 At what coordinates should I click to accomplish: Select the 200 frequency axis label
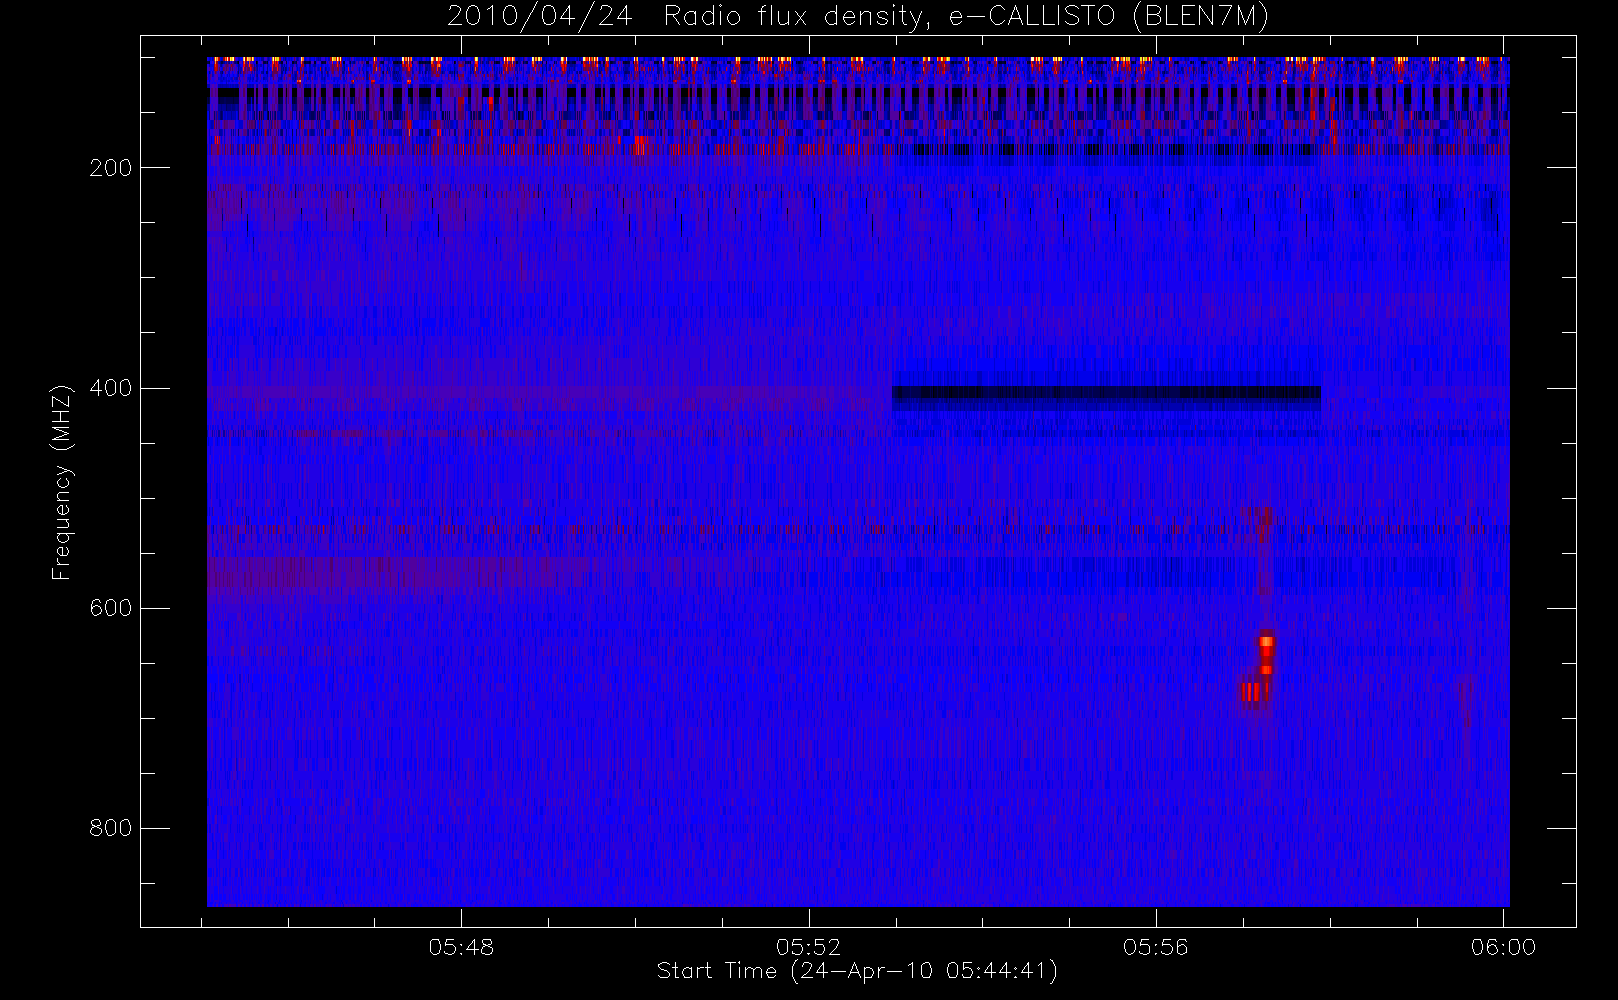(110, 168)
